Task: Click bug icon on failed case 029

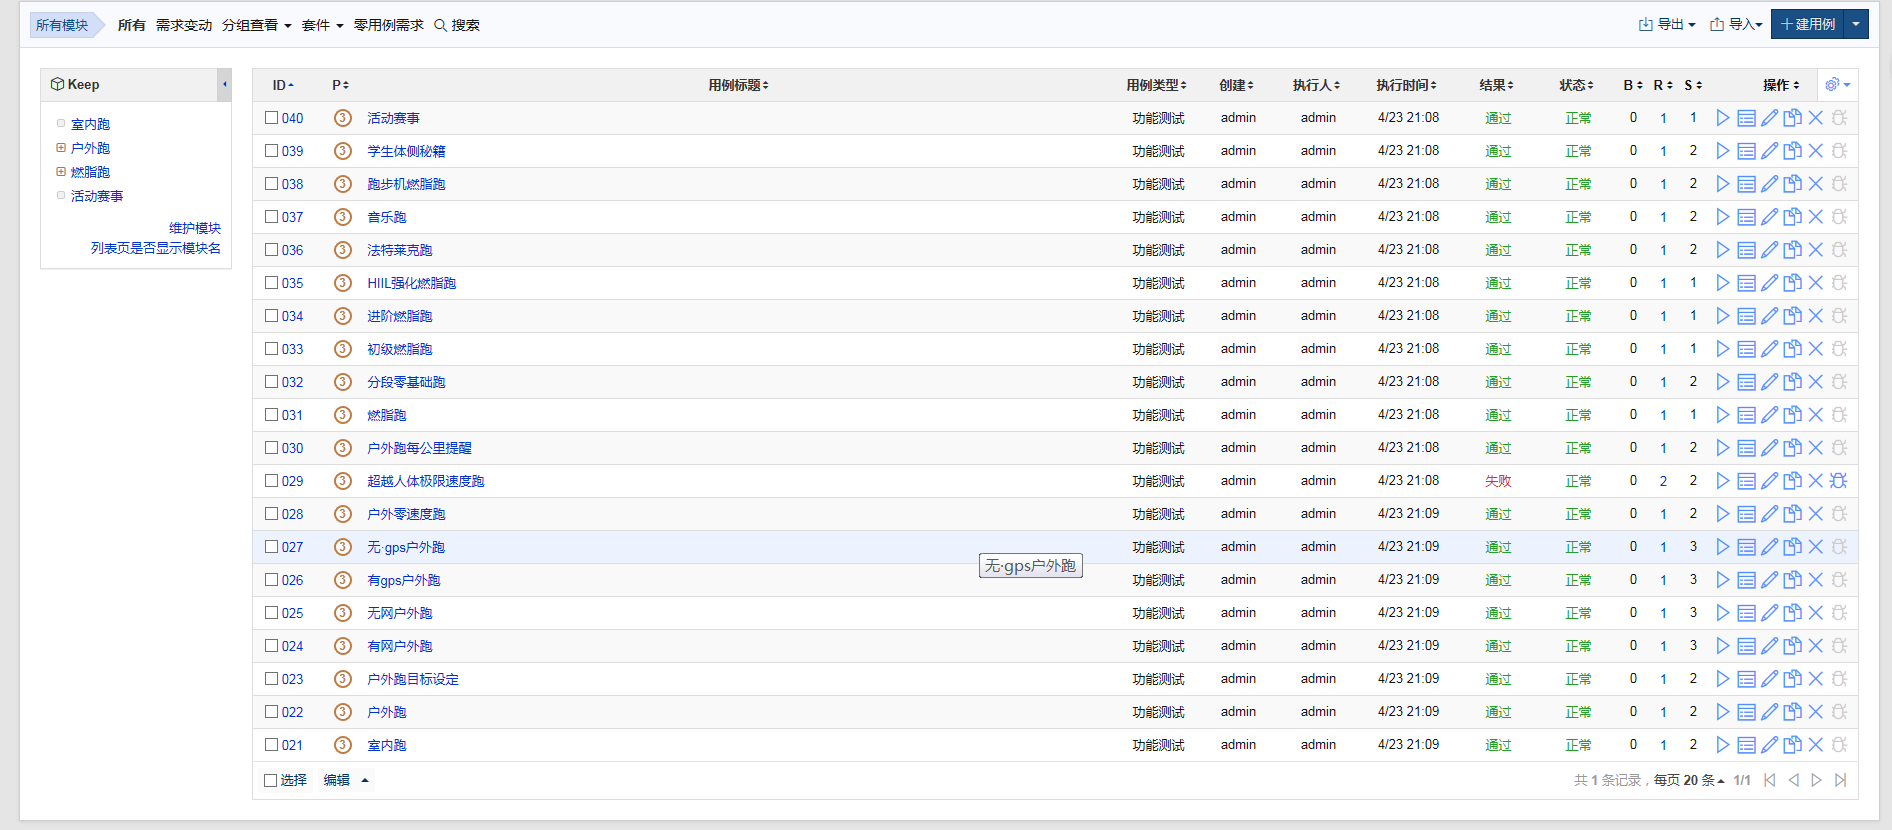Action: coord(1839,481)
